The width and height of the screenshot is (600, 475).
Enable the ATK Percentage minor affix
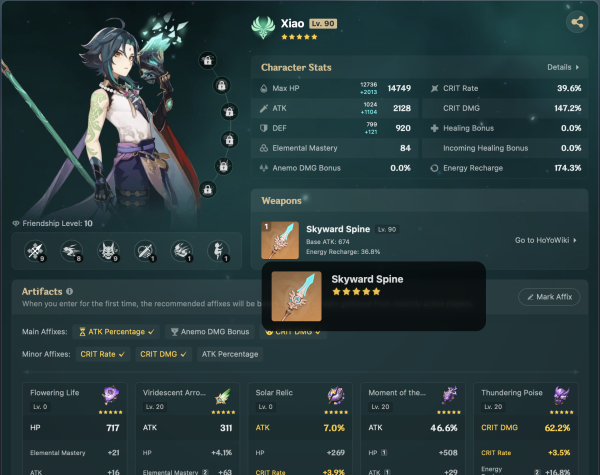(x=230, y=354)
